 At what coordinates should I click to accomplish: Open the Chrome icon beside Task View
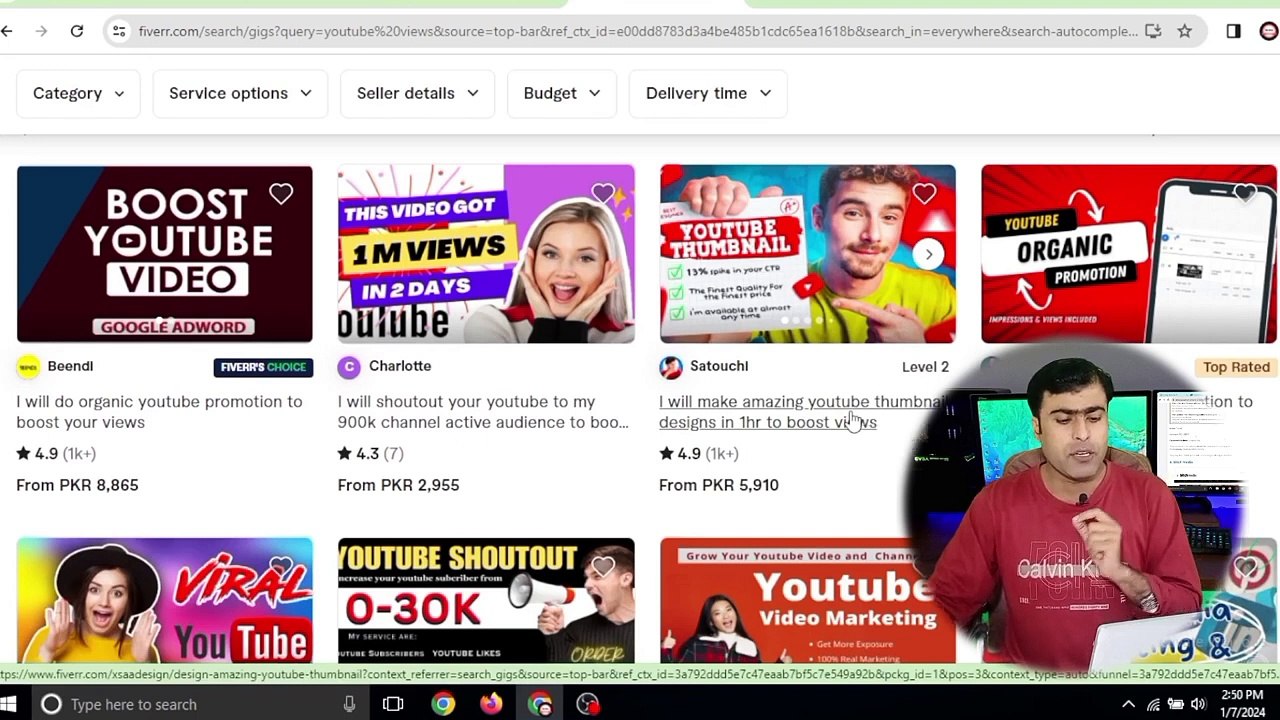tap(443, 704)
